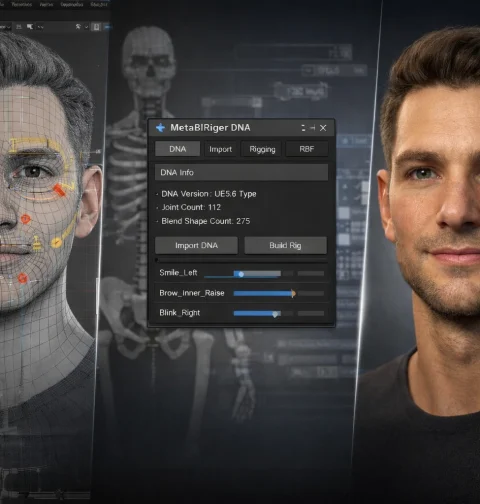Adjust the Smile_Left slider
Viewport: 480px width, 504px height.
tap(257, 274)
